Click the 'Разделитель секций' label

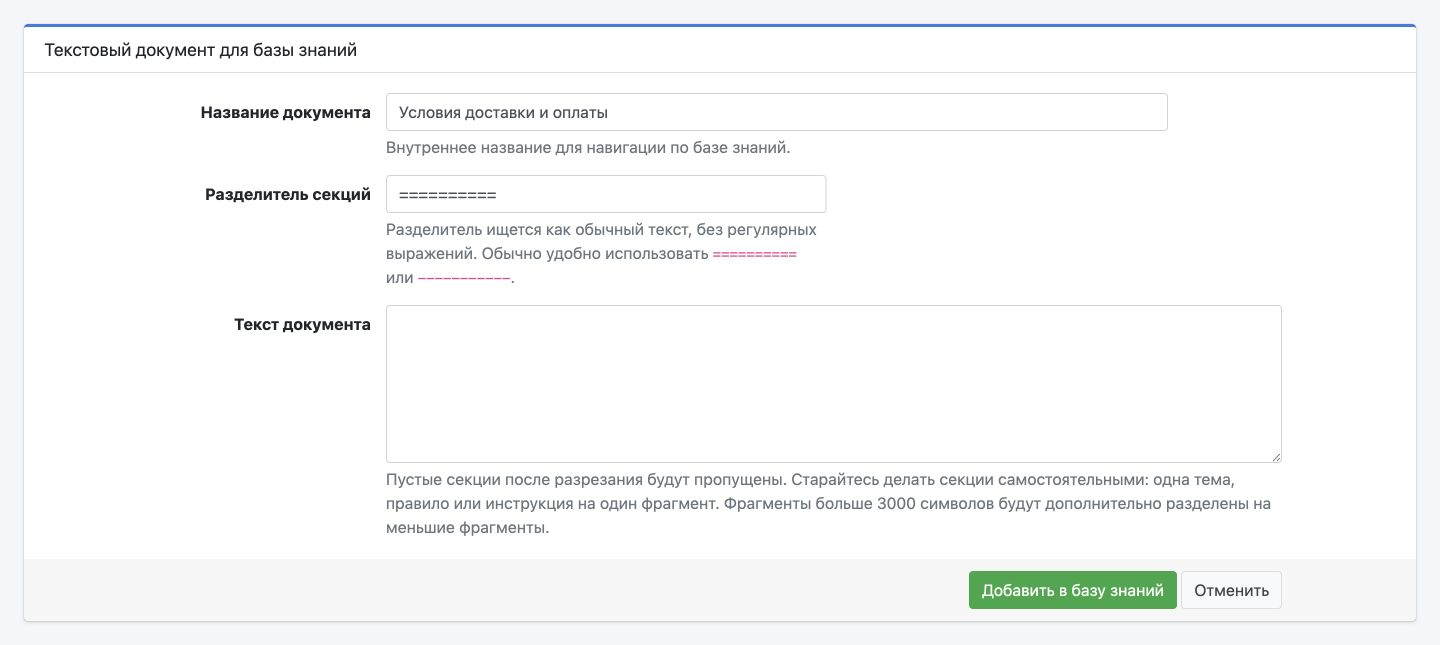(288, 194)
